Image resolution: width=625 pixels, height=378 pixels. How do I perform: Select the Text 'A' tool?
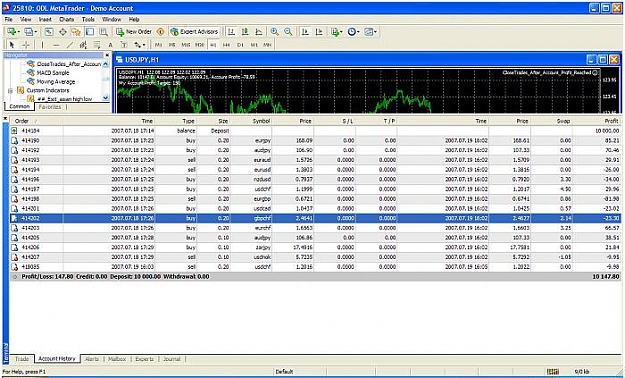[110, 45]
